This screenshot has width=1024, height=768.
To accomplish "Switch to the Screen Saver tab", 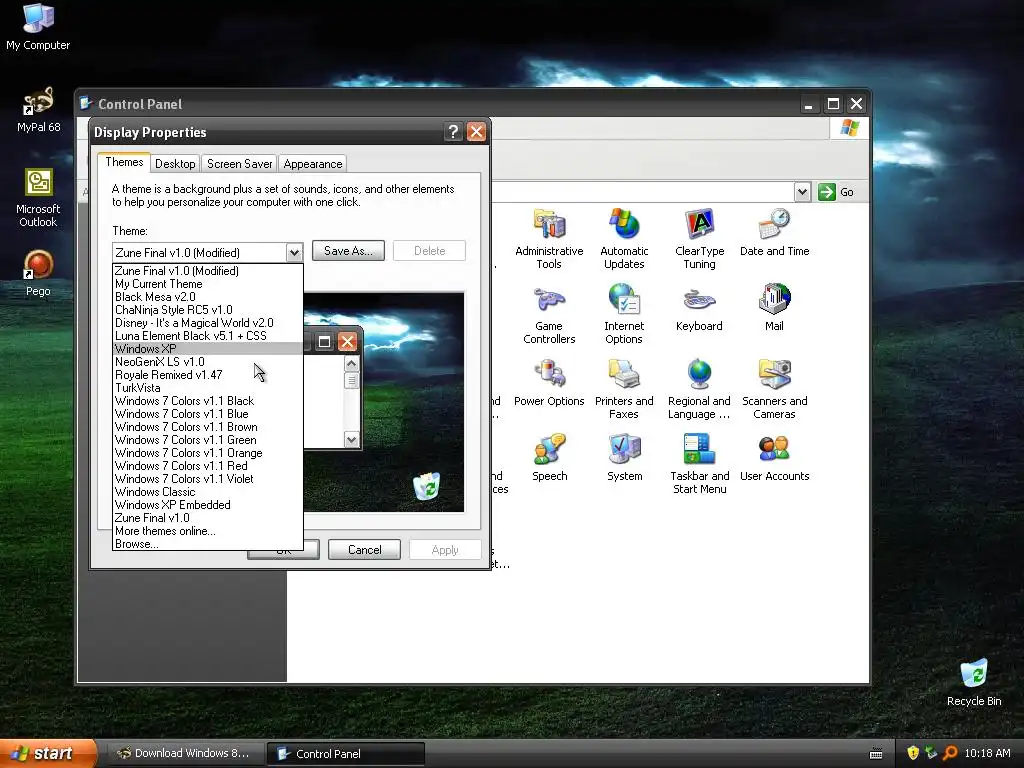I will pyautogui.click(x=240, y=164).
